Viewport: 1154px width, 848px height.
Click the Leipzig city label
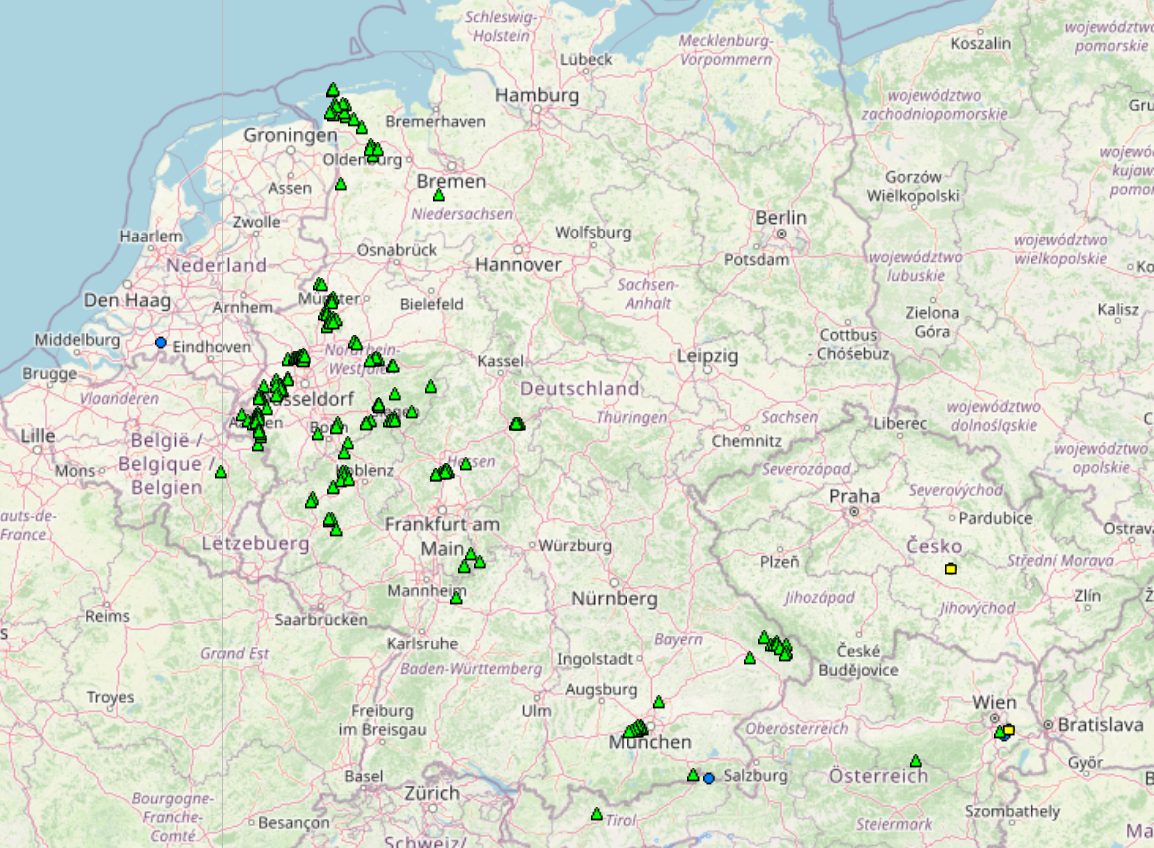707,356
